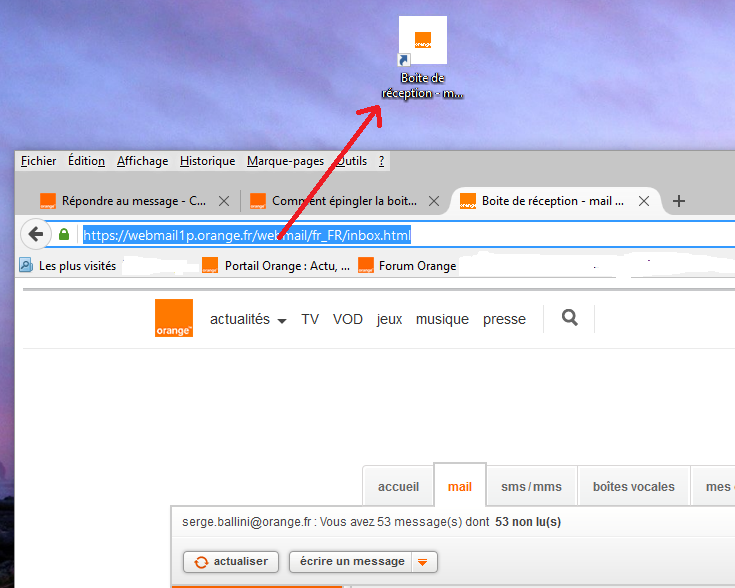Open the Affichage menu
This screenshot has height=588, width=735.
142,161
